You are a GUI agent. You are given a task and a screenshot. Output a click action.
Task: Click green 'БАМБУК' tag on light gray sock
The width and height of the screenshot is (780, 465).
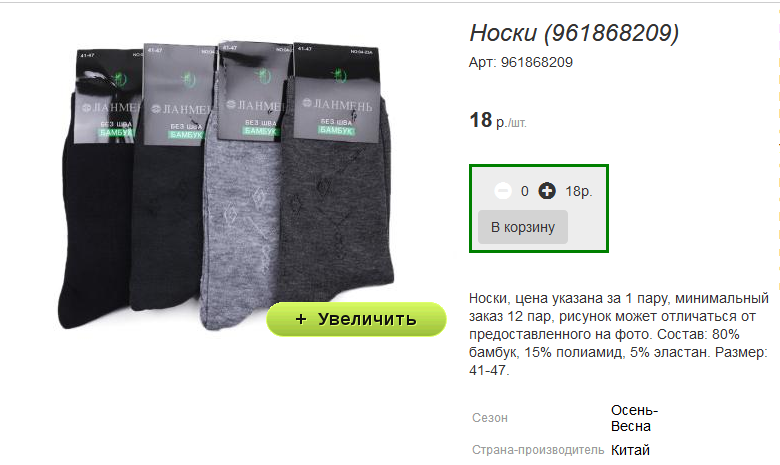(x=260, y=131)
